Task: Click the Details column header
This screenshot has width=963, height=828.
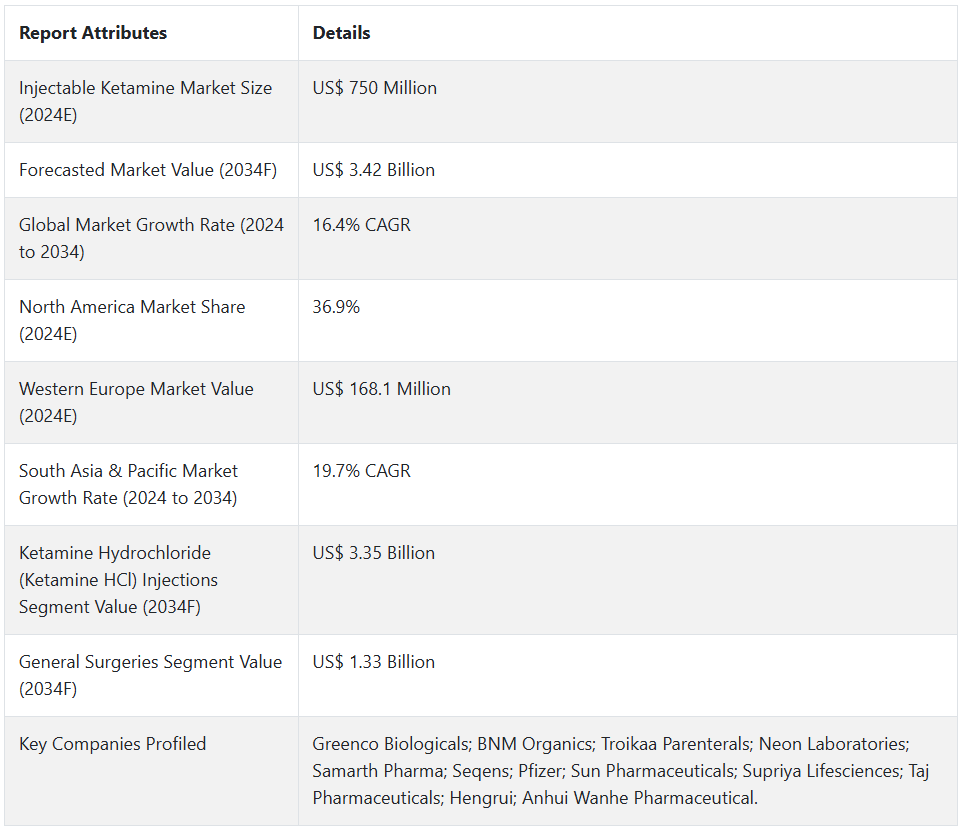Action: click(341, 33)
